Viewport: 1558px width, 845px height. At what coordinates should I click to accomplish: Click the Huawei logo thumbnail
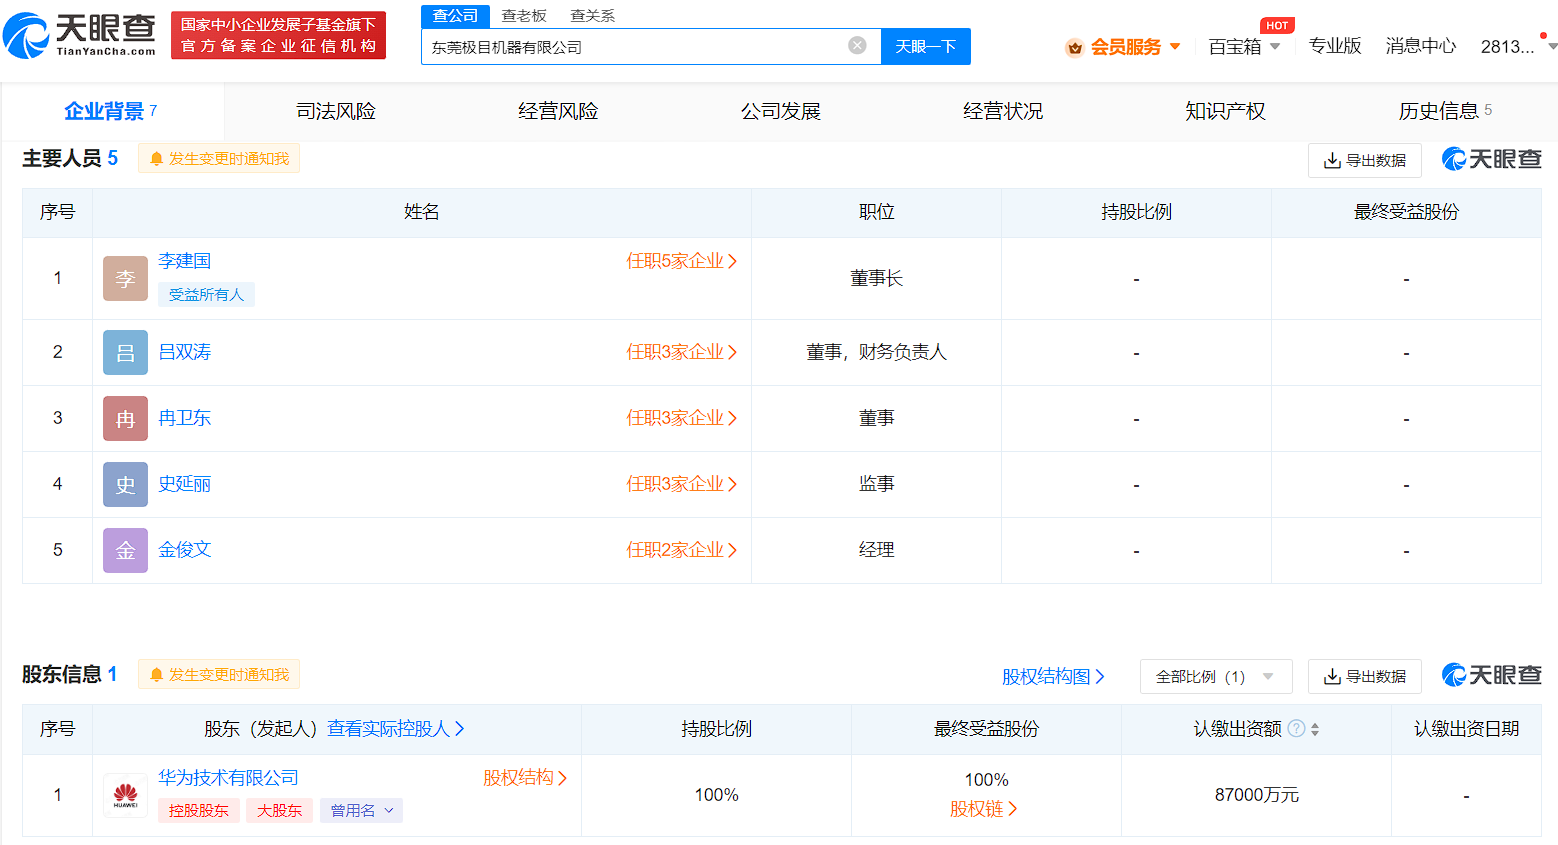(x=125, y=795)
